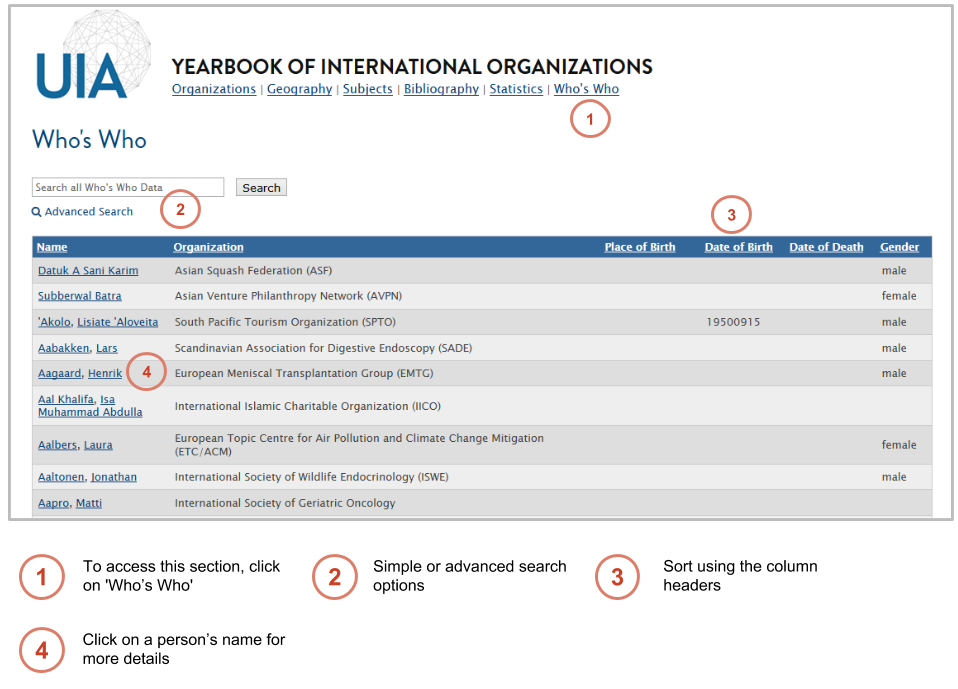958x689 pixels.
Task: Click the 19500915 date of birth value
Action: pyautogui.click(x=734, y=322)
